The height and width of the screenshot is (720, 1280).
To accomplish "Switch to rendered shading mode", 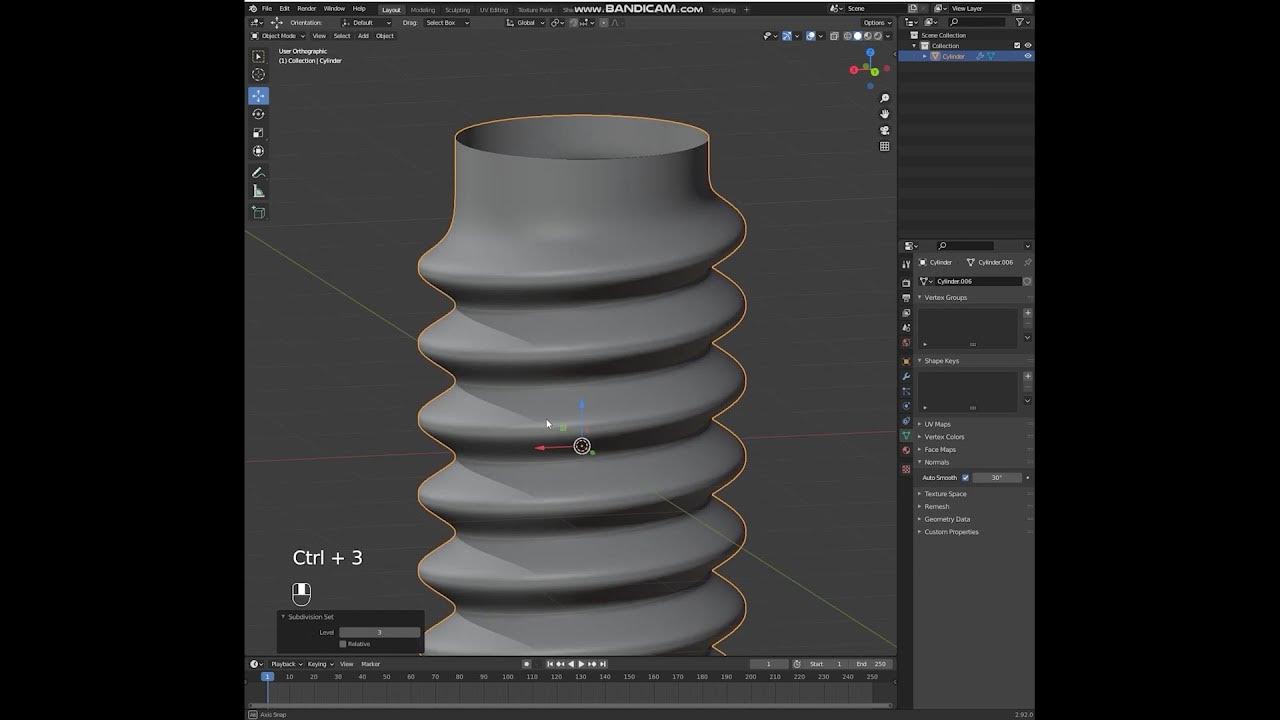I will point(876,36).
